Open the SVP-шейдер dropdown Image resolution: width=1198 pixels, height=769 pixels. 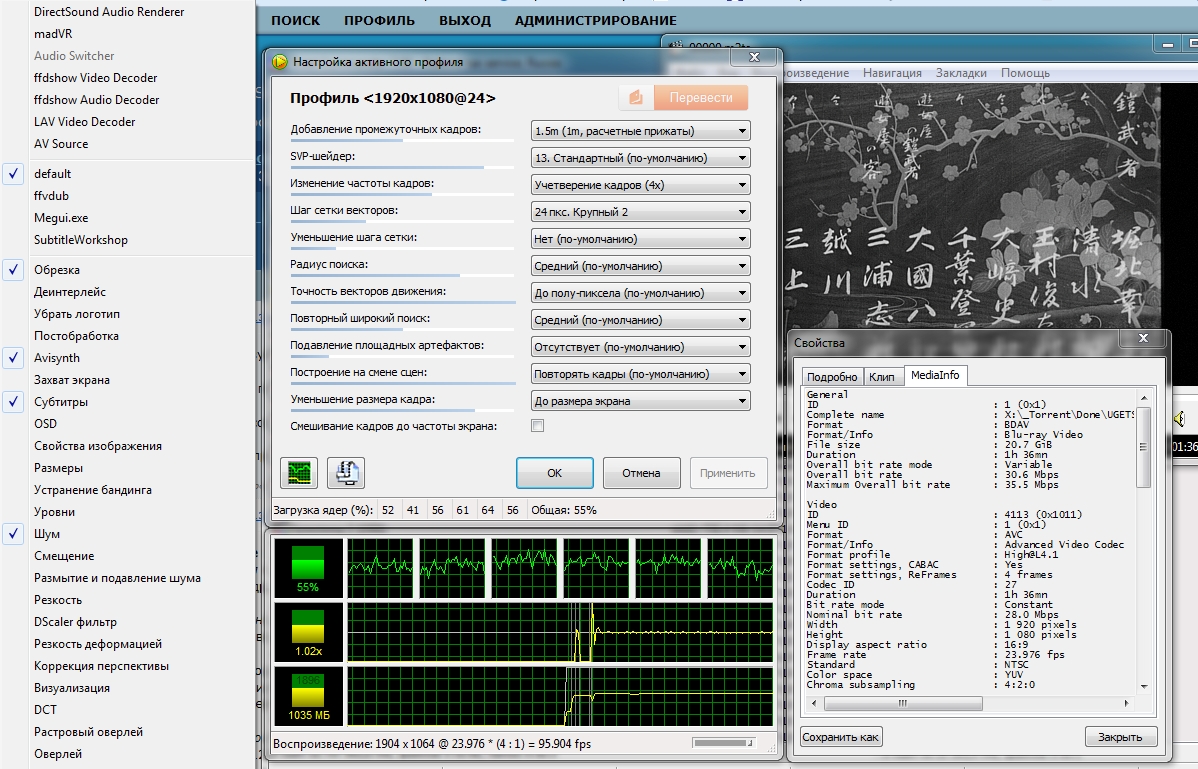640,158
